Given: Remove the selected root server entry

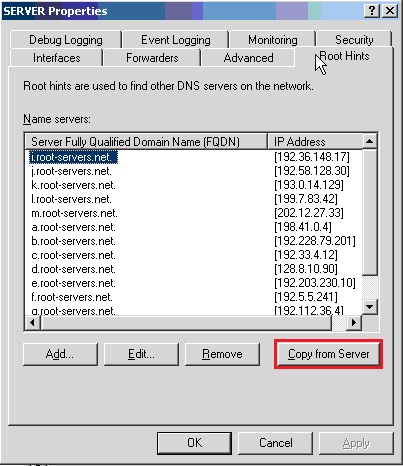Looking at the screenshot, I should [x=222, y=354].
